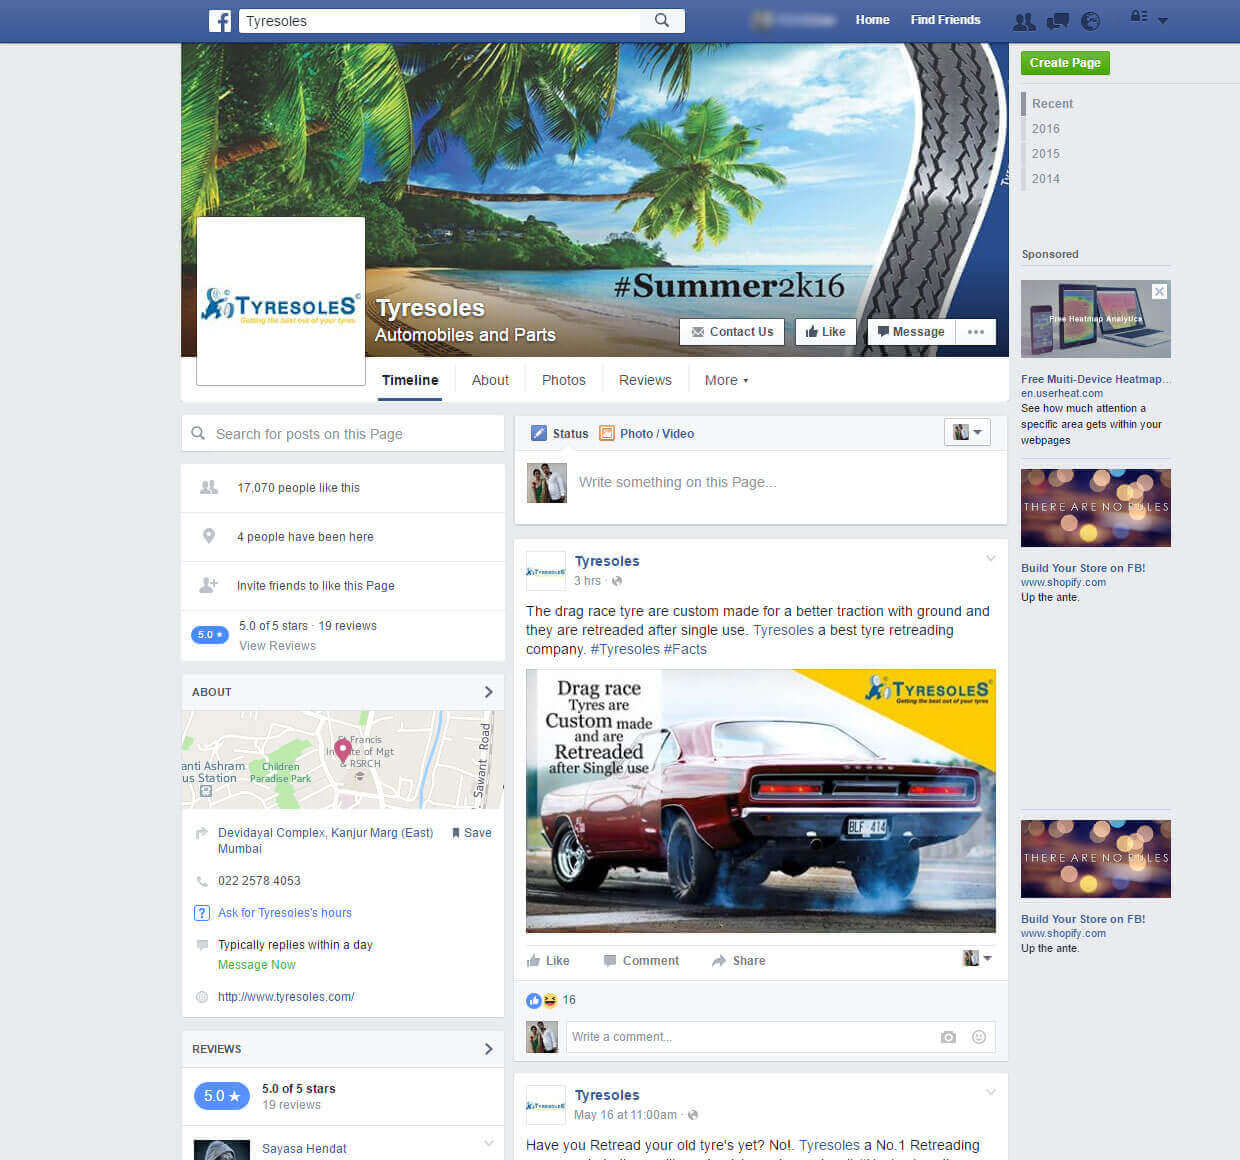The height and width of the screenshot is (1160, 1240).
Task: Click the Search for posts on this Page field
Action: point(343,434)
